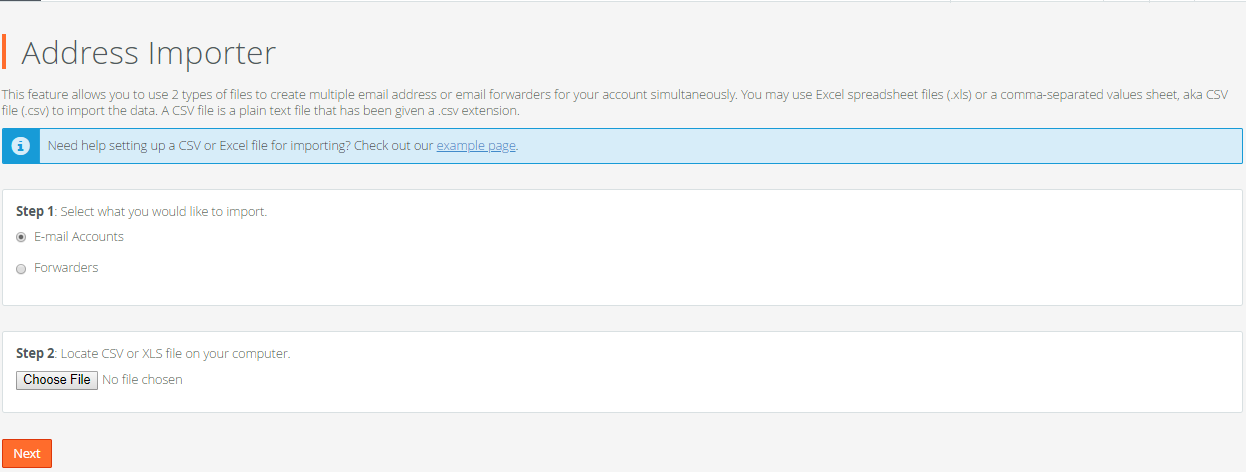Click the No file chosen text
This screenshot has height=472, width=1246.
tap(142, 380)
